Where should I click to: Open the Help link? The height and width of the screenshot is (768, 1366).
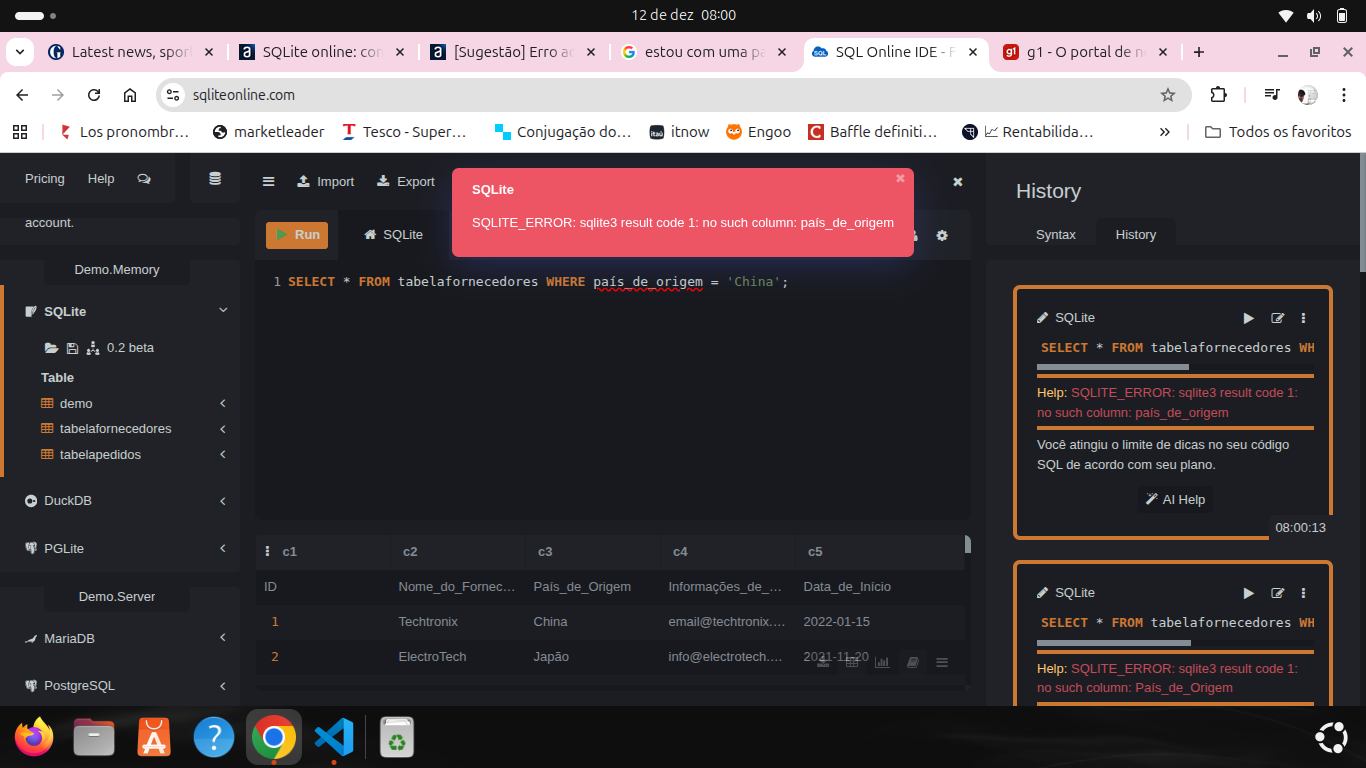tap(101, 179)
